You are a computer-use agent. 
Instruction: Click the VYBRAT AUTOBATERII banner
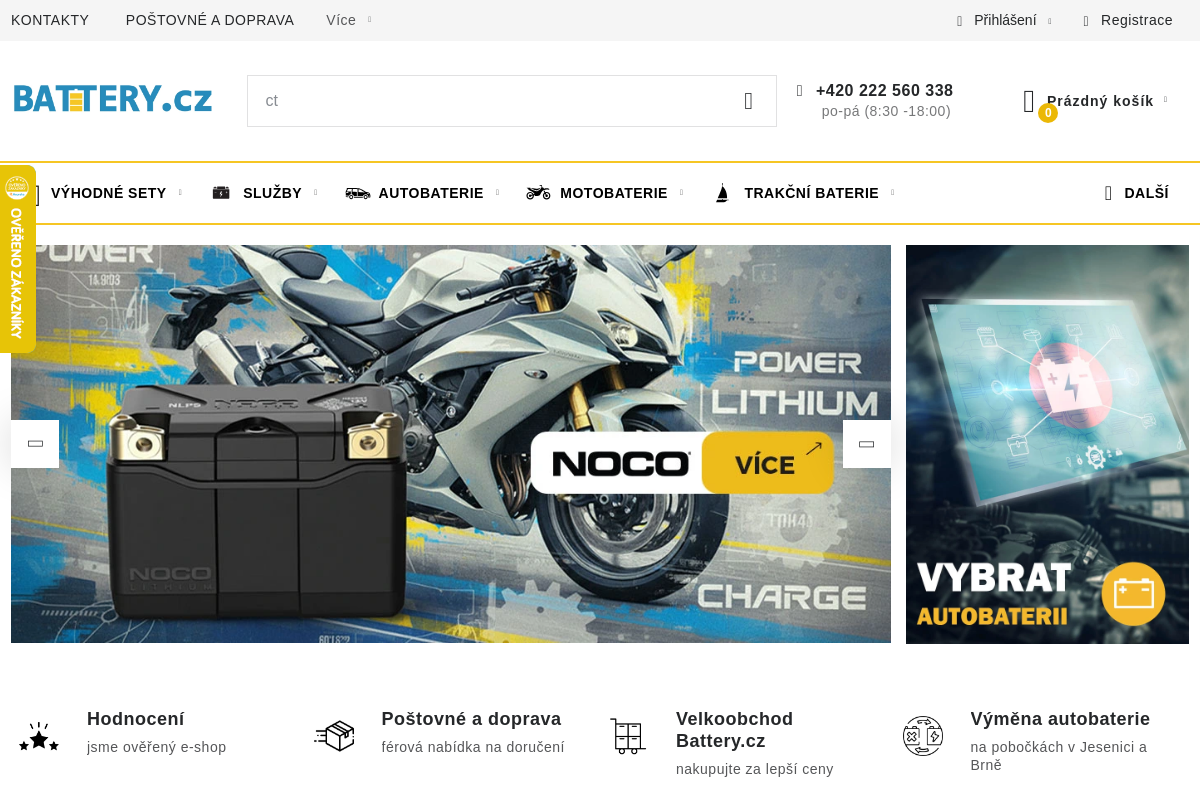[1047, 444]
